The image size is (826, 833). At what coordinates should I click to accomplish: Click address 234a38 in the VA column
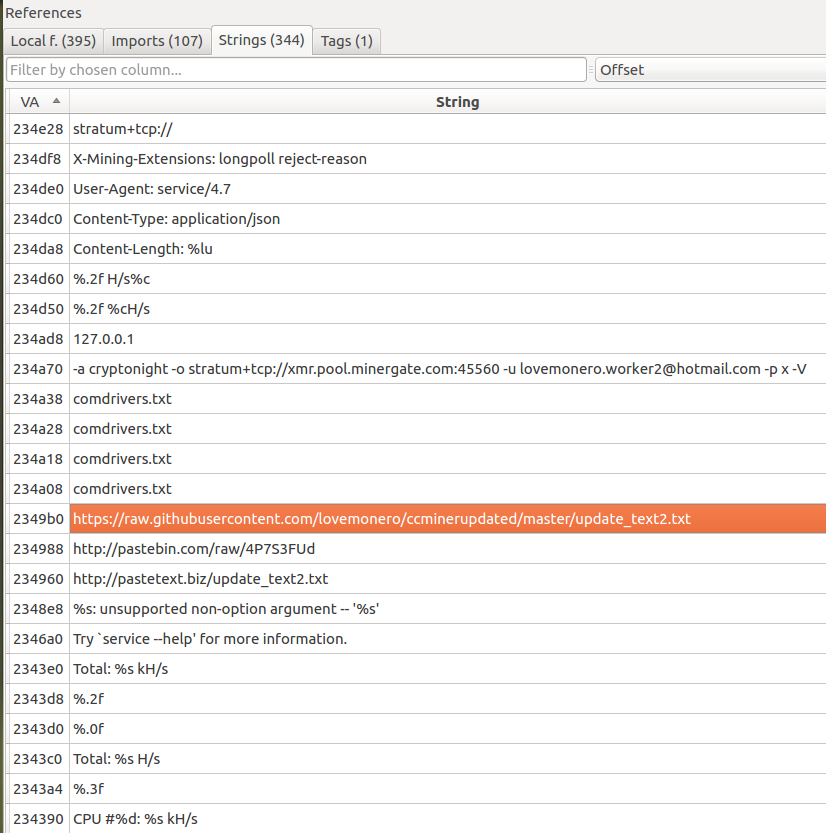39,399
